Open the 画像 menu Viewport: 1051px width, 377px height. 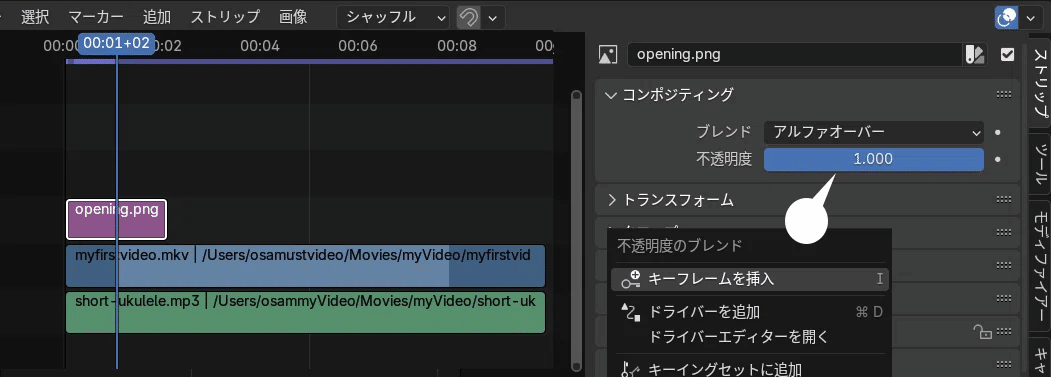tap(293, 17)
